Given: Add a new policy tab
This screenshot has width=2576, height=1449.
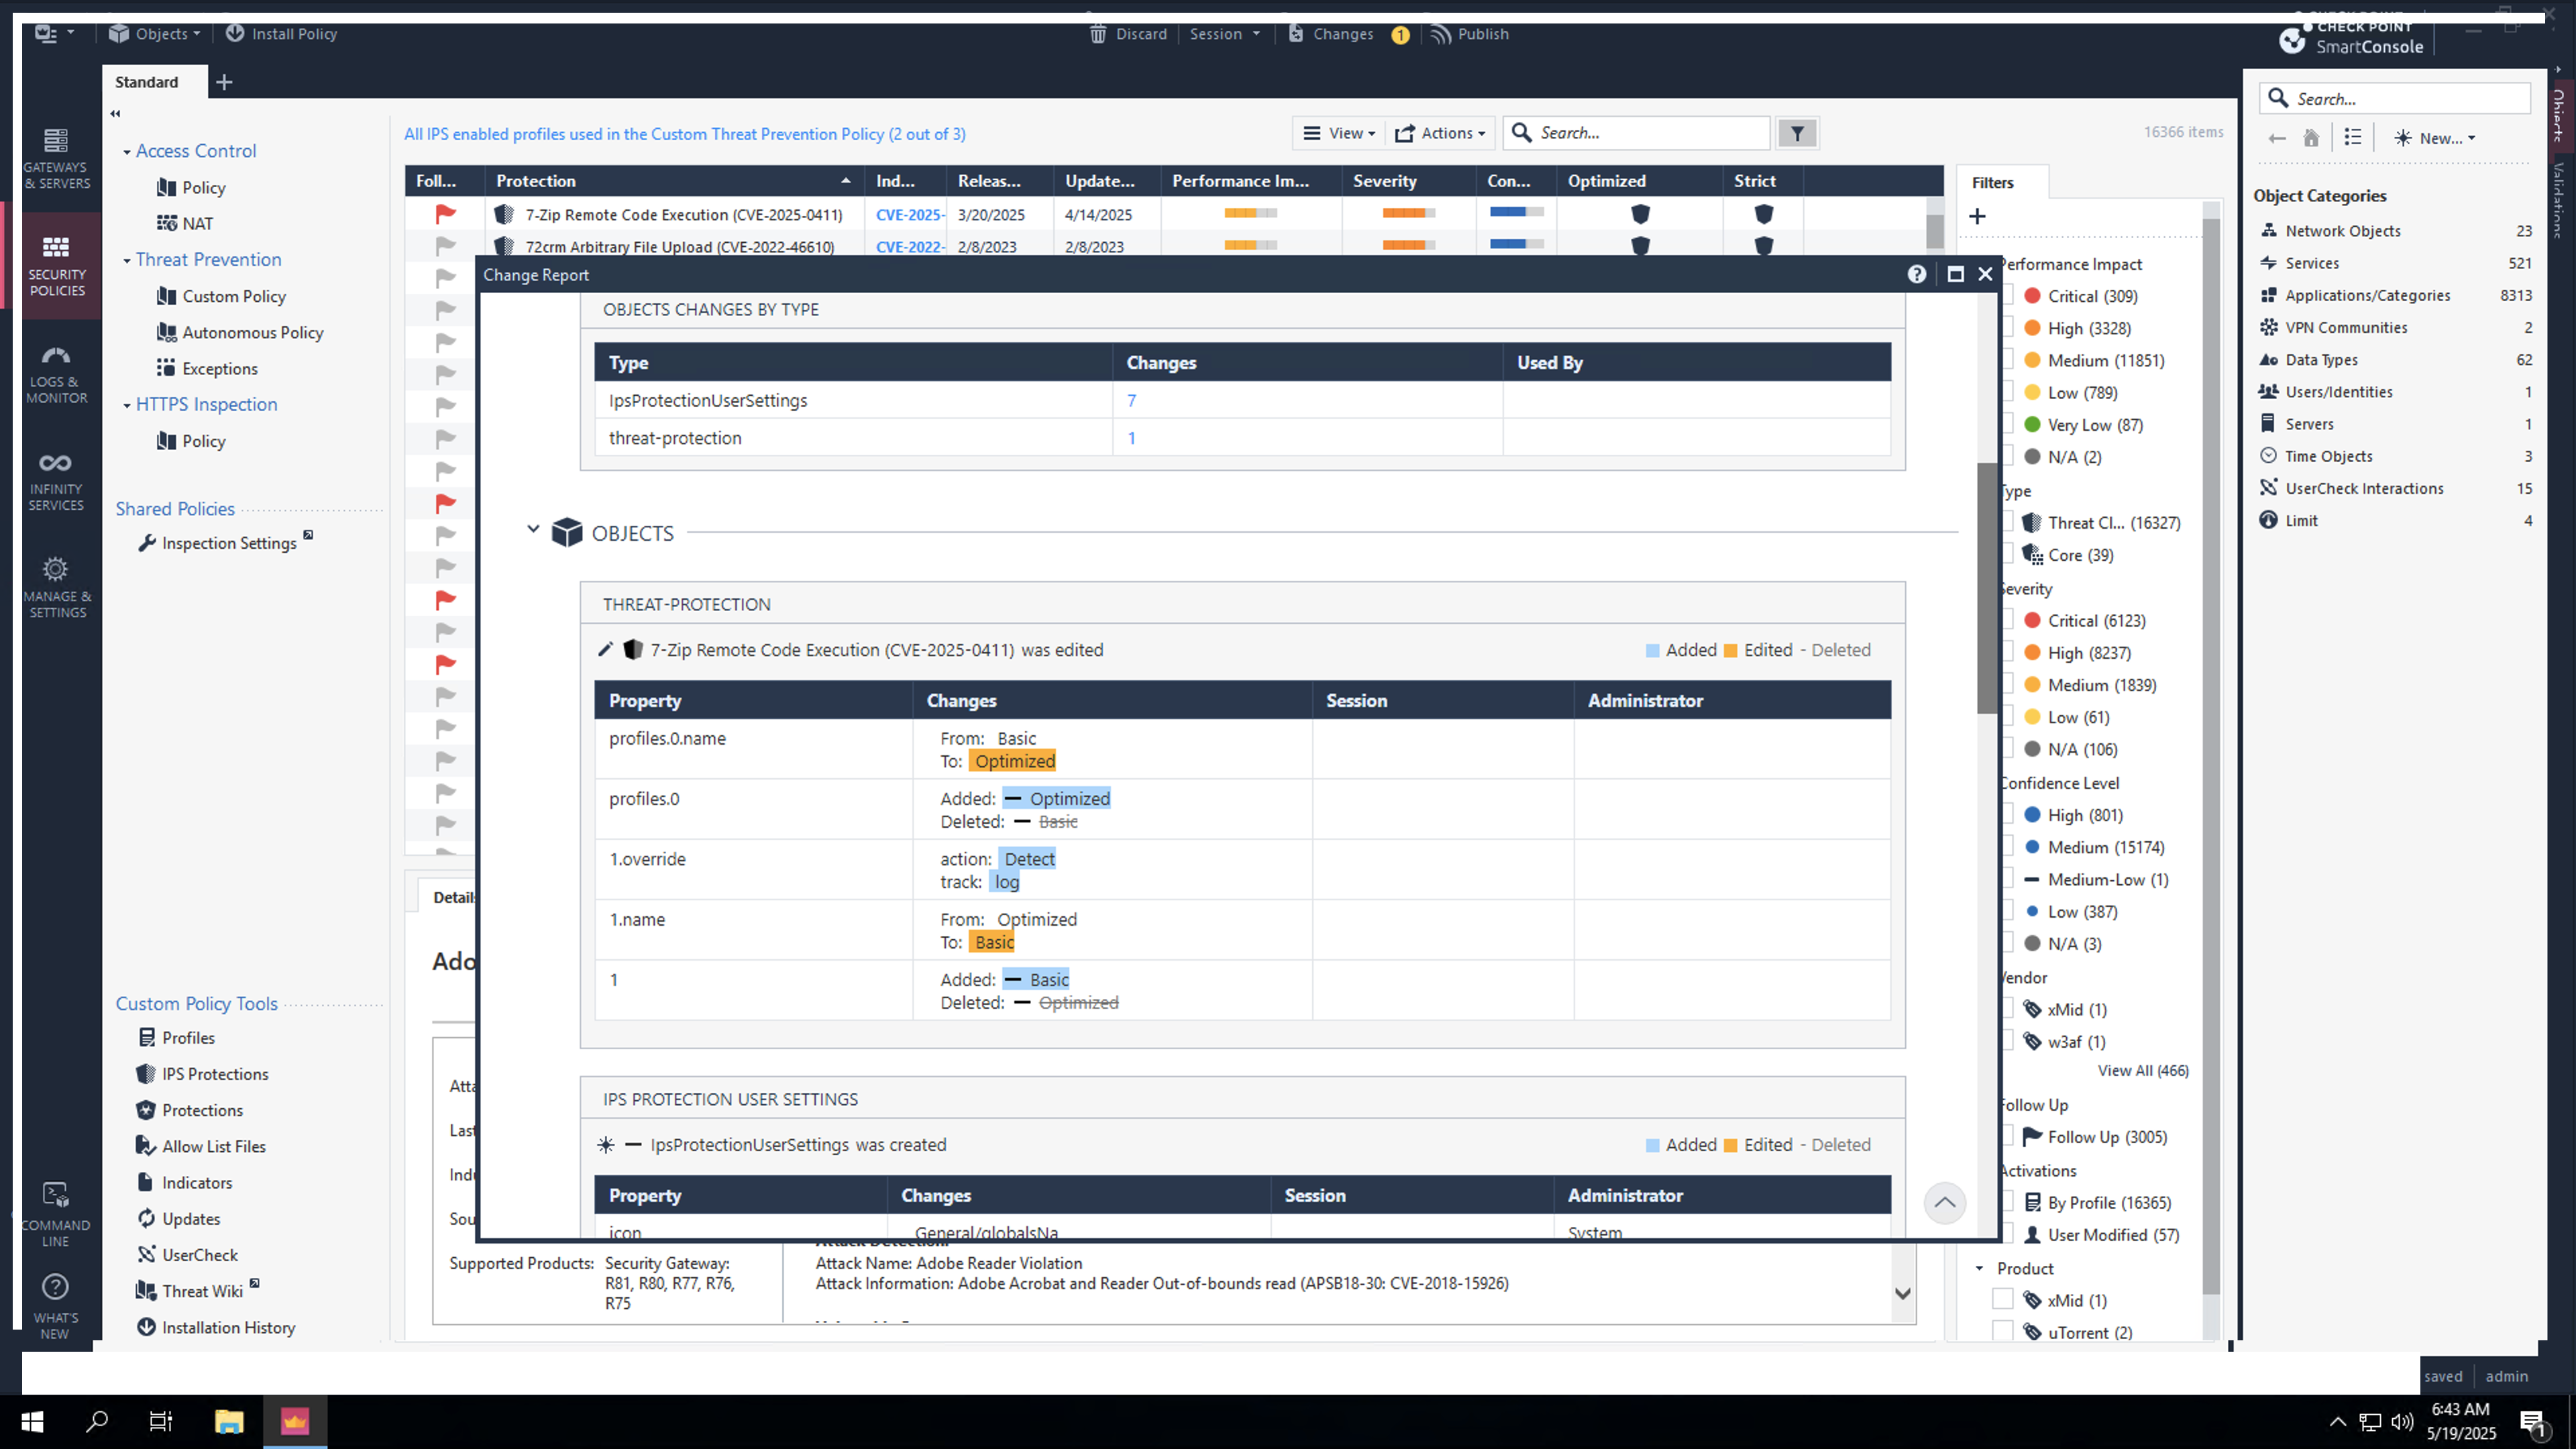Looking at the screenshot, I should click(x=224, y=82).
